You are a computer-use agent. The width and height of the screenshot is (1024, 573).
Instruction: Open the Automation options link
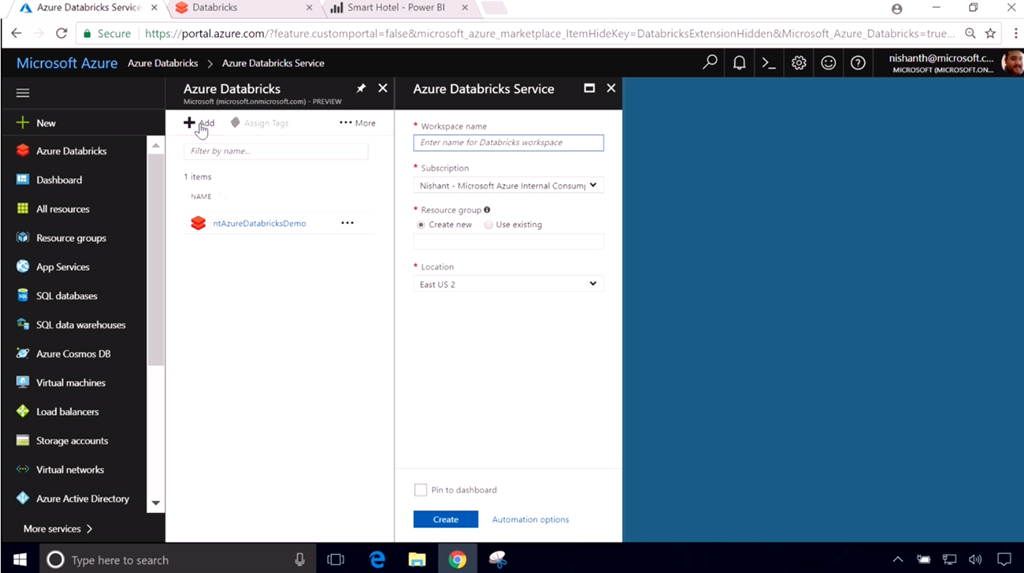coord(530,520)
